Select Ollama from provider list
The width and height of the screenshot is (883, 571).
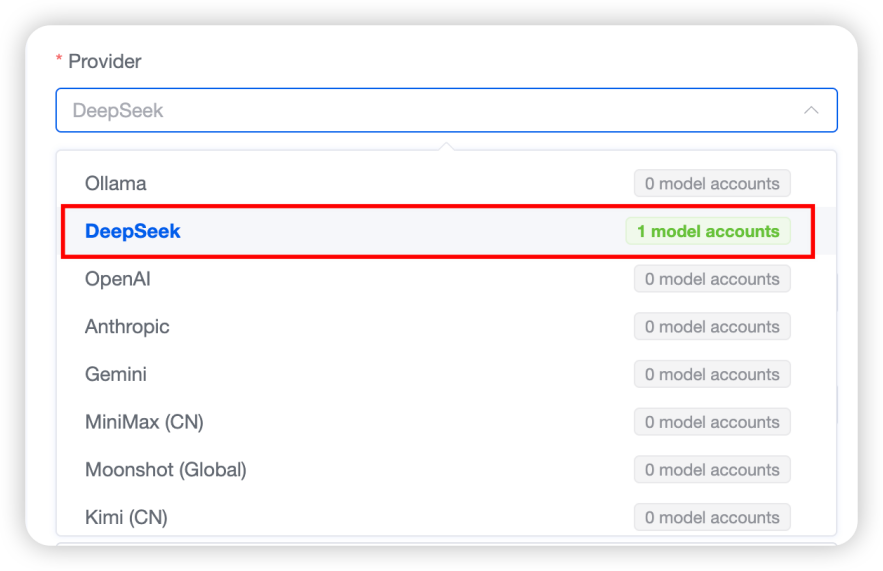click(x=116, y=184)
